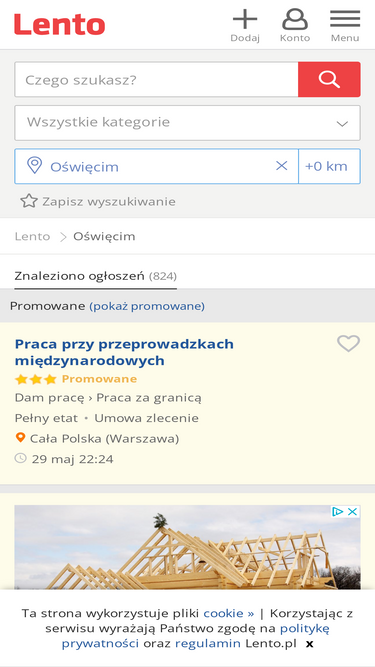Tap the Dodaj plus icon

245,20
